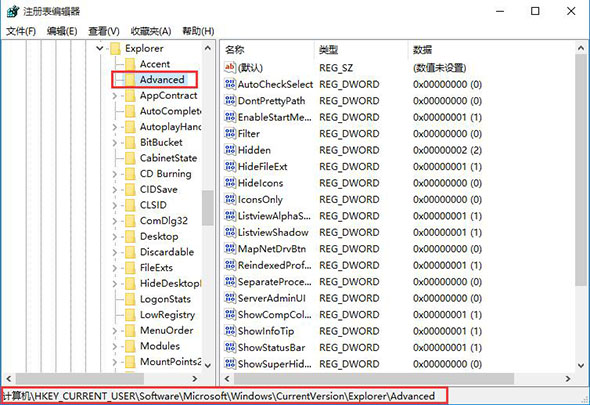Click the DWORD icon beside ShowStatusBar
Viewport: 590px width, 405px height.
[230, 347]
